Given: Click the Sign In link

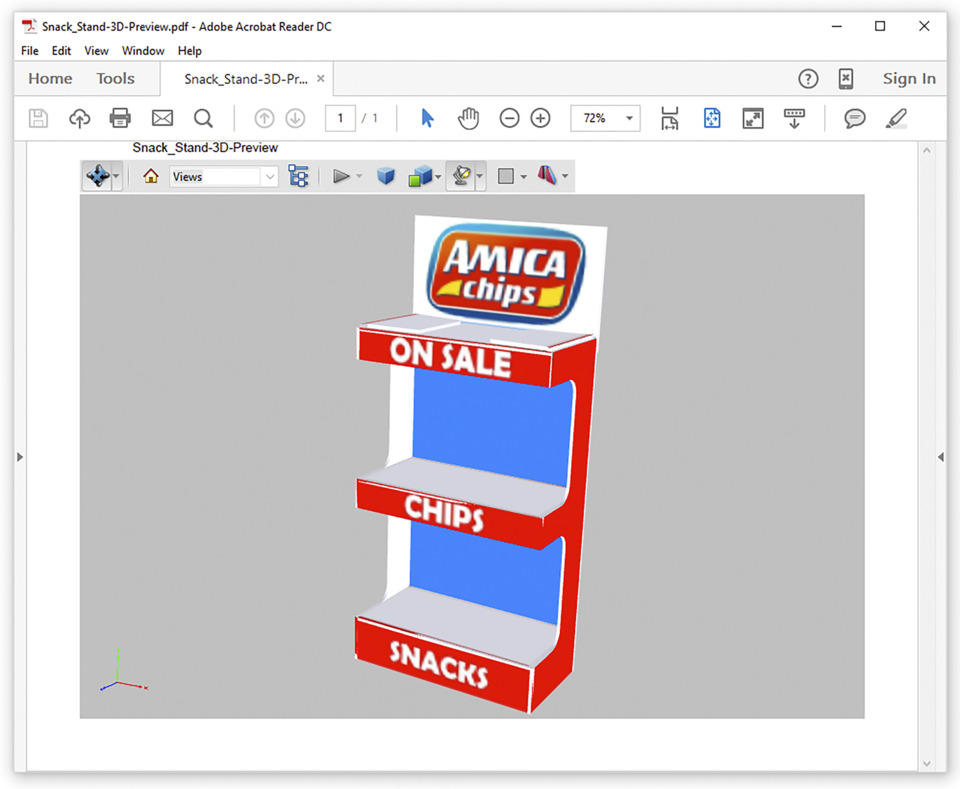Looking at the screenshot, I should pyautogui.click(x=908, y=79).
